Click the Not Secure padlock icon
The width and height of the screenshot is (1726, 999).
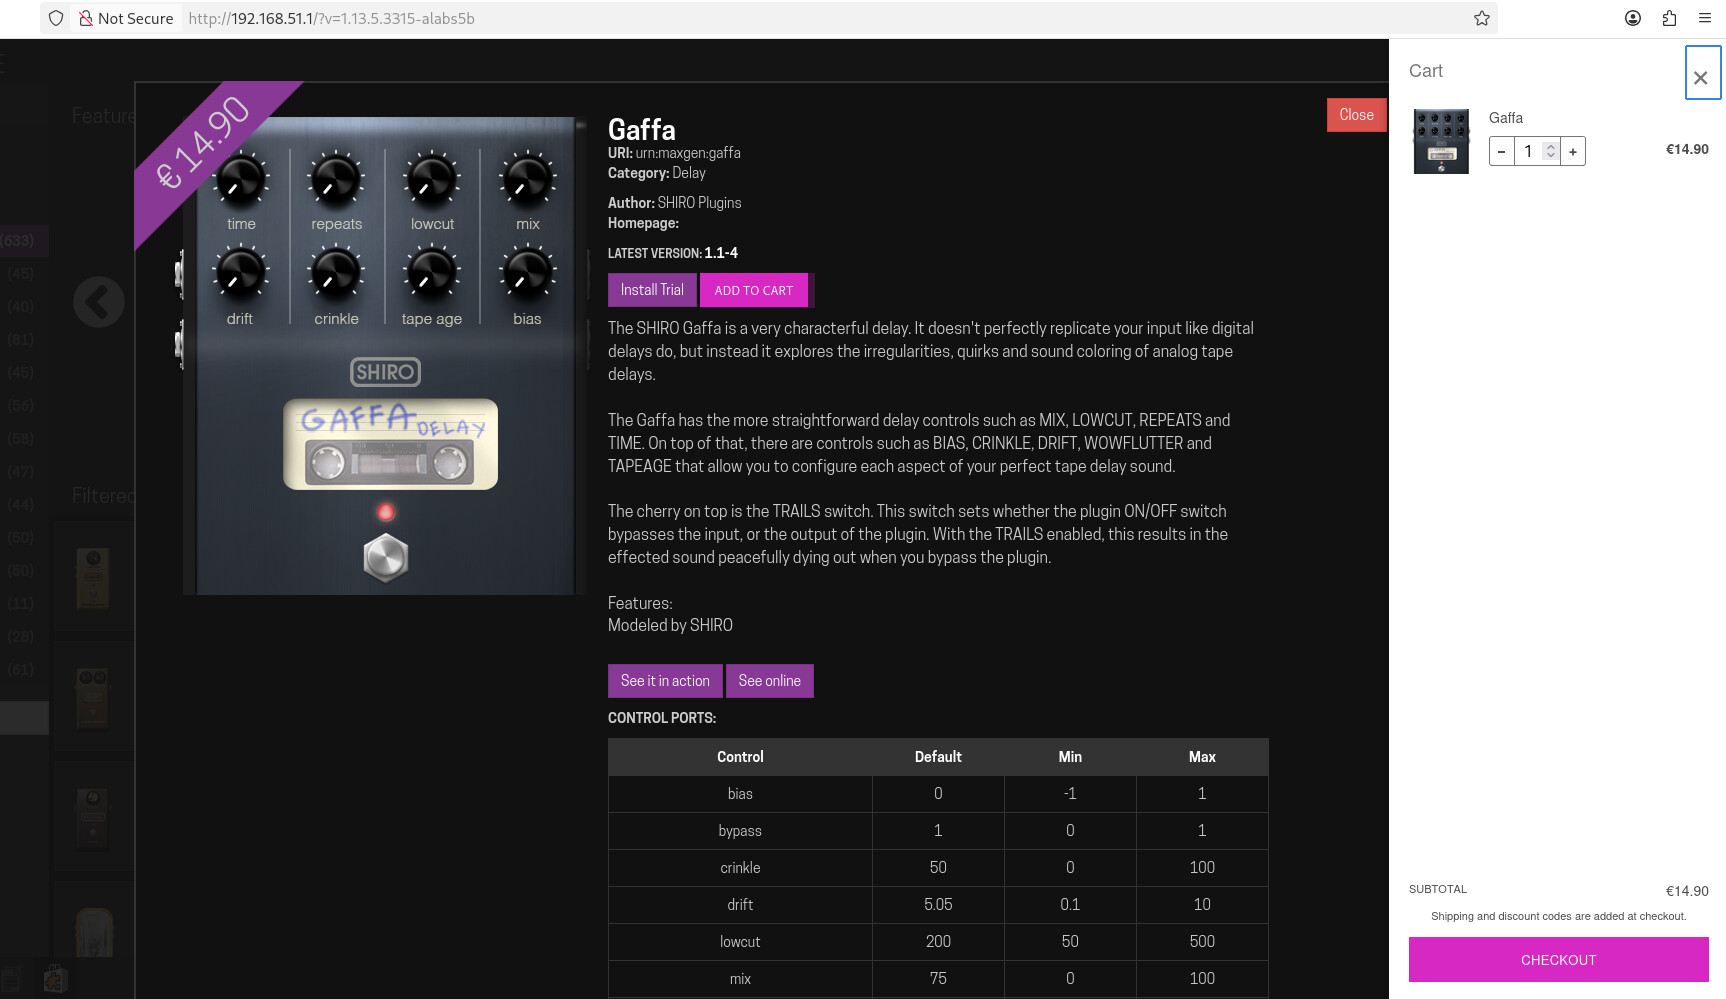point(86,18)
